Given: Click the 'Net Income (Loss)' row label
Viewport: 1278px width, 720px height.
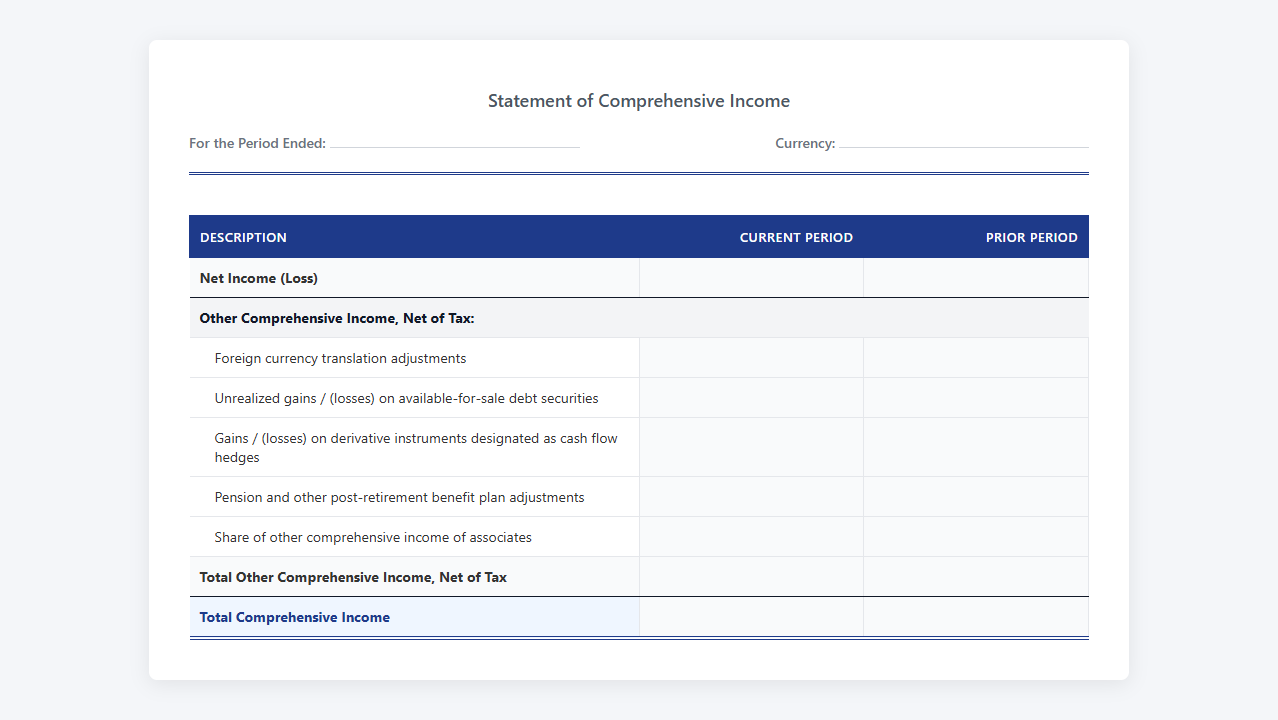Looking at the screenshot, I should (x=259, y=278).
